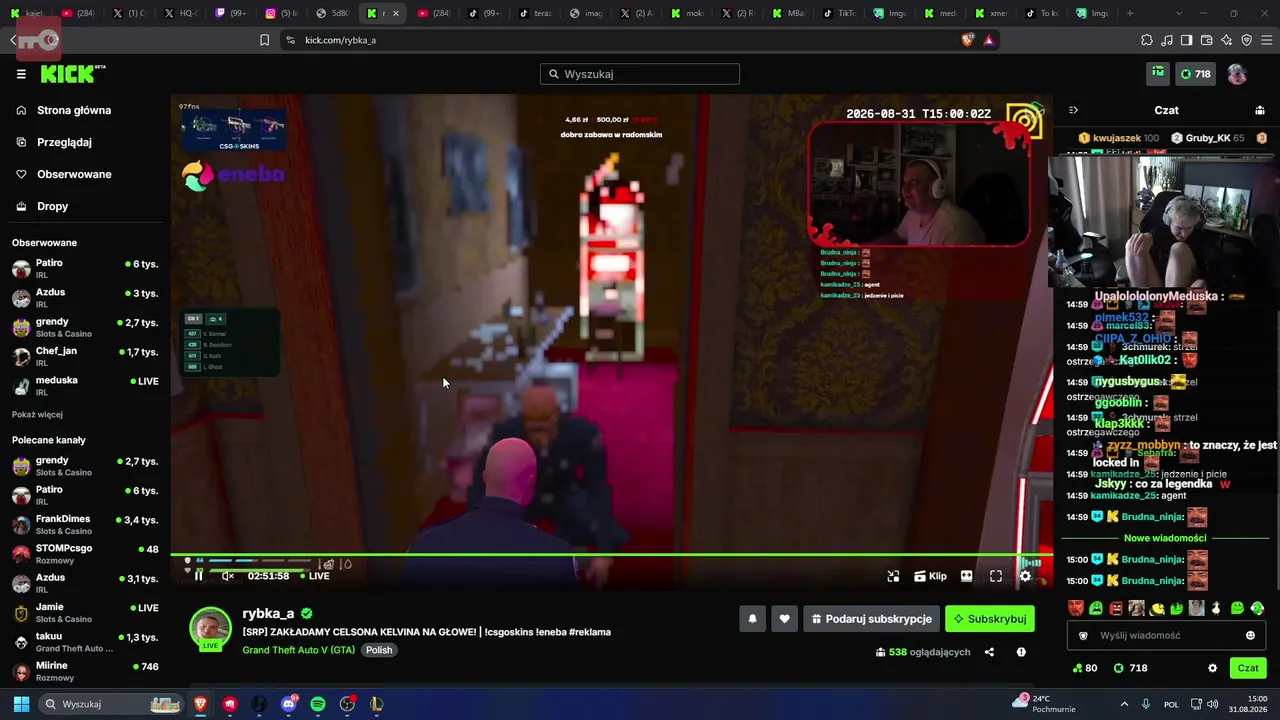Open followed channel meduska
The width and height of the screenshot is (1280, 720).
(85, 386)
